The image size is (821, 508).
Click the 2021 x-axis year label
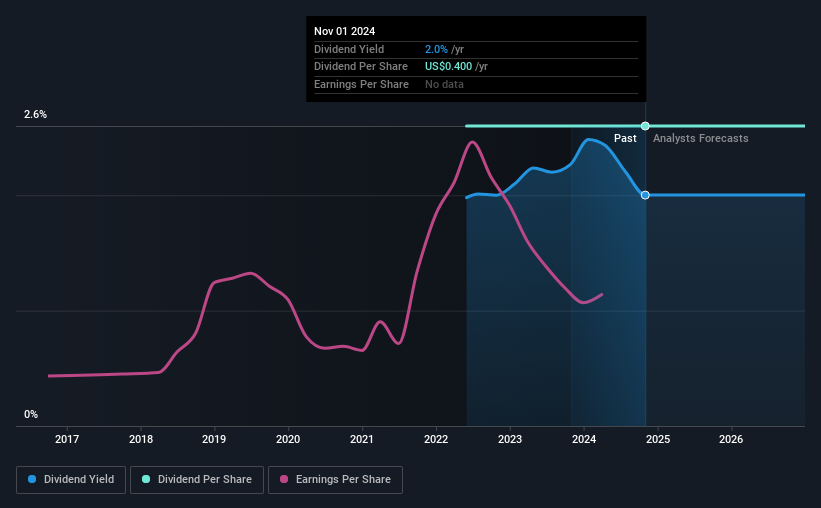click(362, 439)
